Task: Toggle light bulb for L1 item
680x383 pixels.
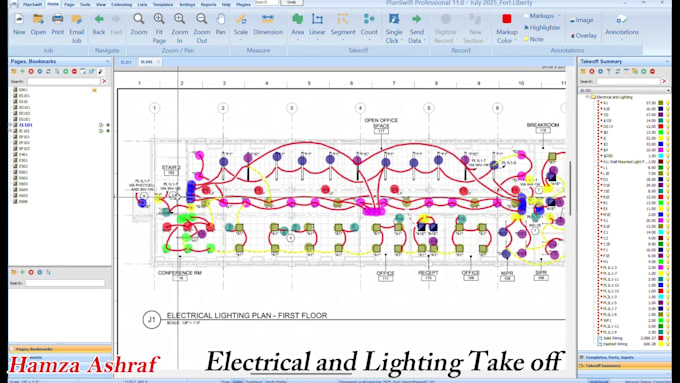Action: (668, 167)
